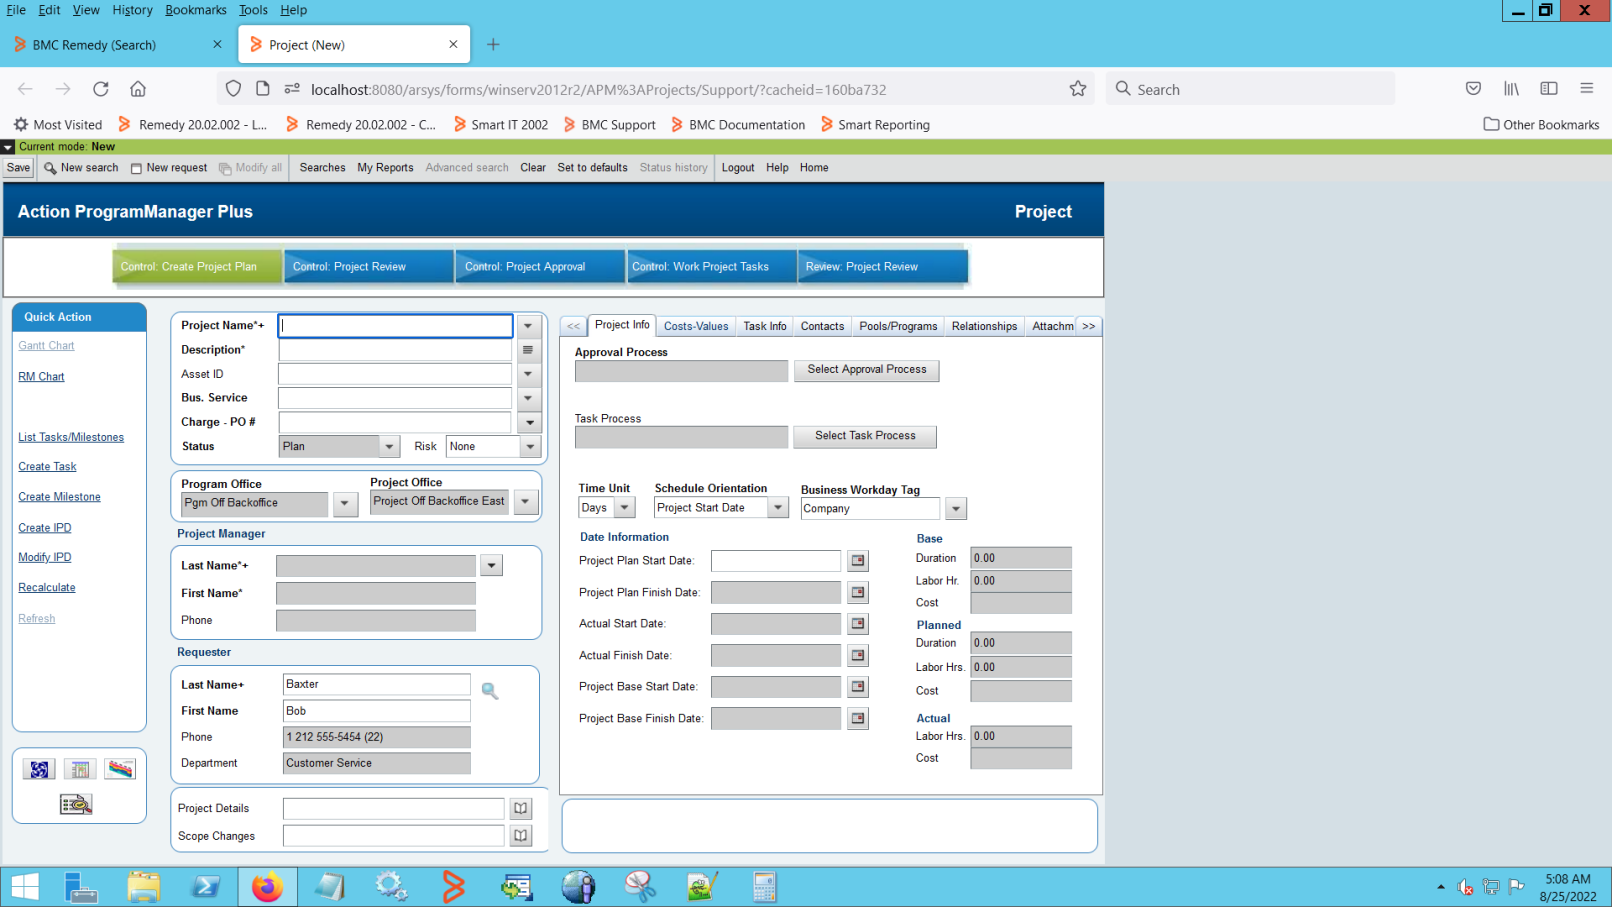Image resolution: width=1612 pixels, height=907 pixels.
Task: Switch to BMC Remedy (Search) browser tab
Action: [x=119, y=45]
